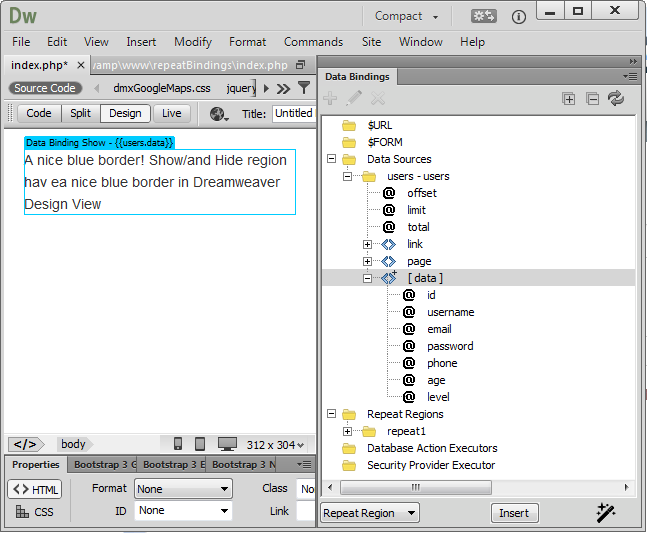This screenshot has width=647, height=533.
Task: Click the X delete binding icon
Action: [x=378, y=99]
